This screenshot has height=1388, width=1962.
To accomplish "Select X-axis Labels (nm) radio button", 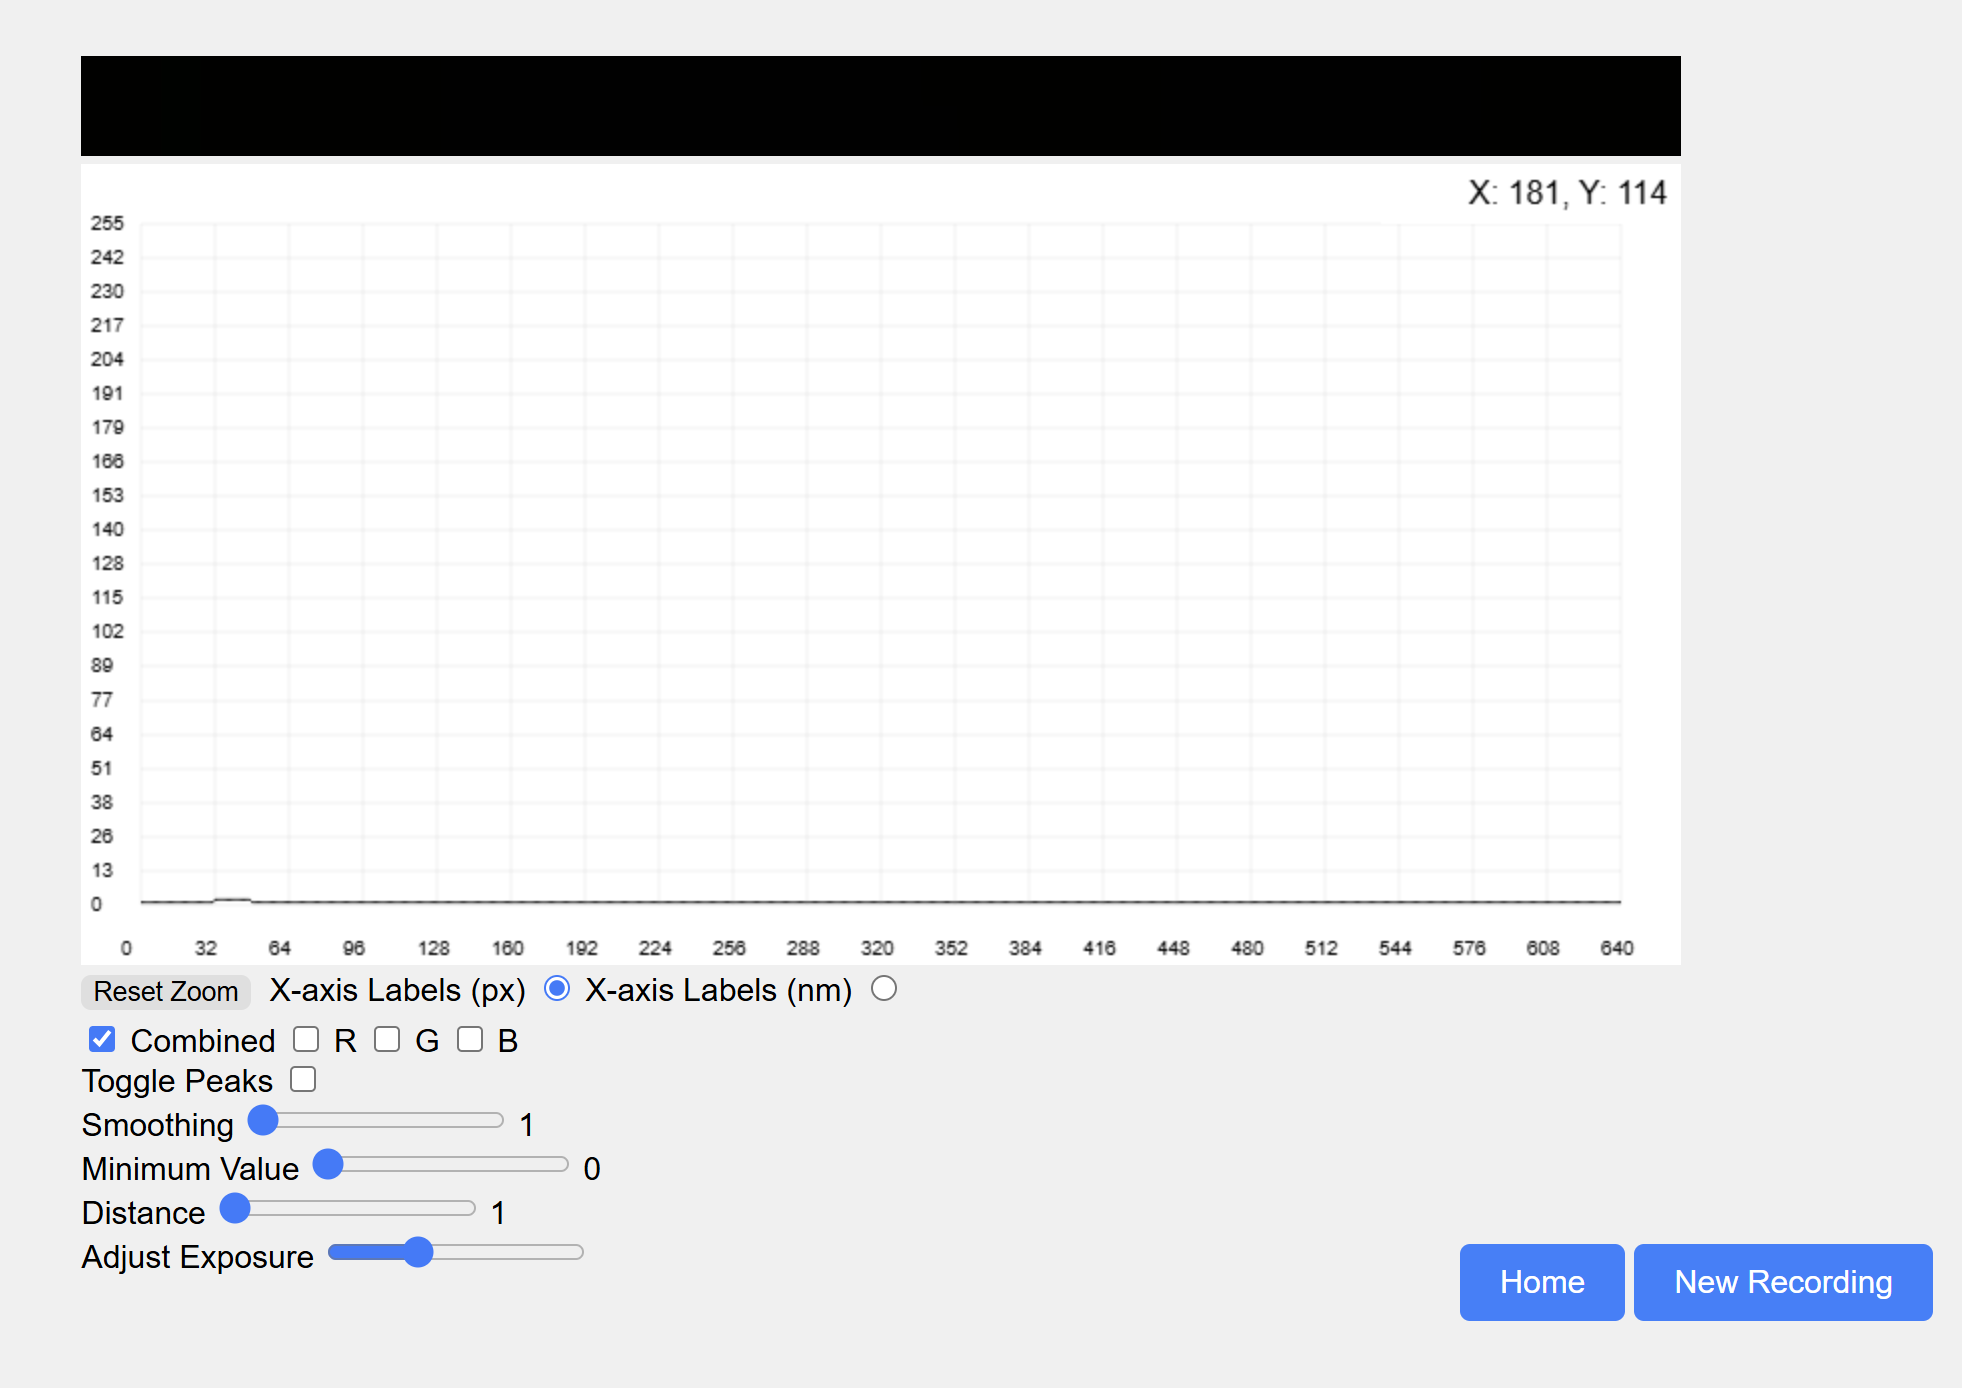I will (x=884, y=989).
